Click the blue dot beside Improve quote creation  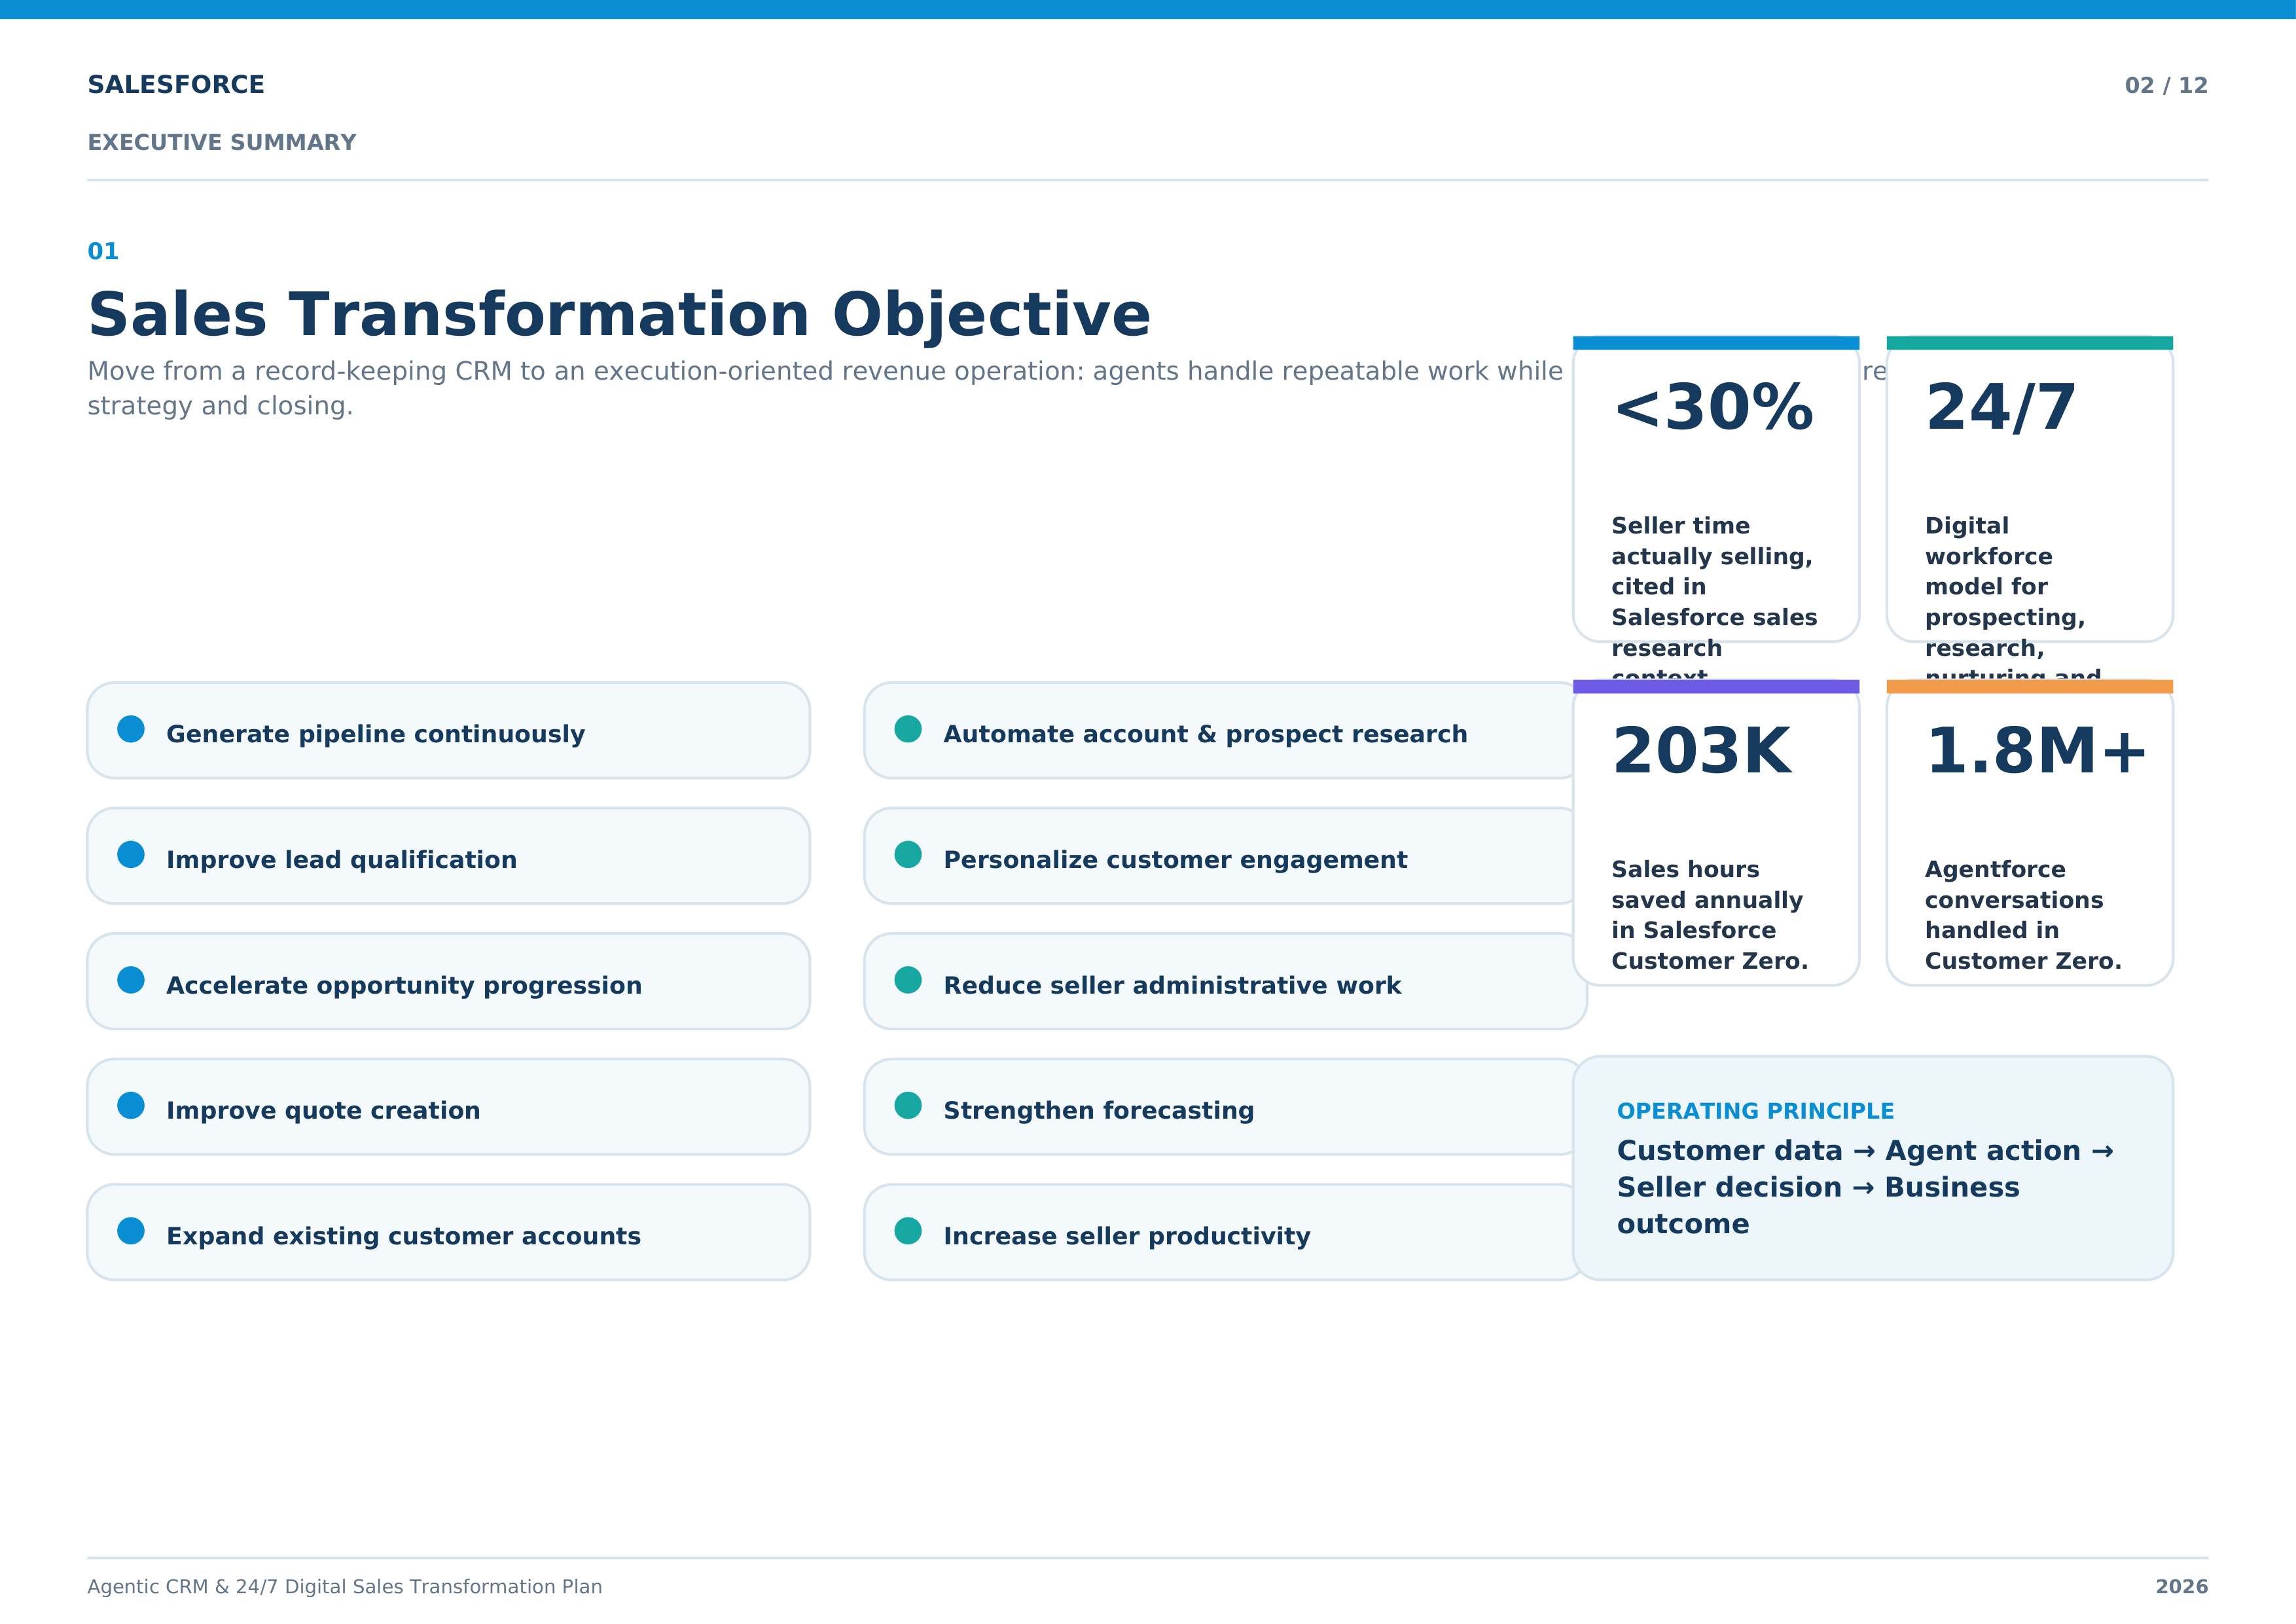131,1105
